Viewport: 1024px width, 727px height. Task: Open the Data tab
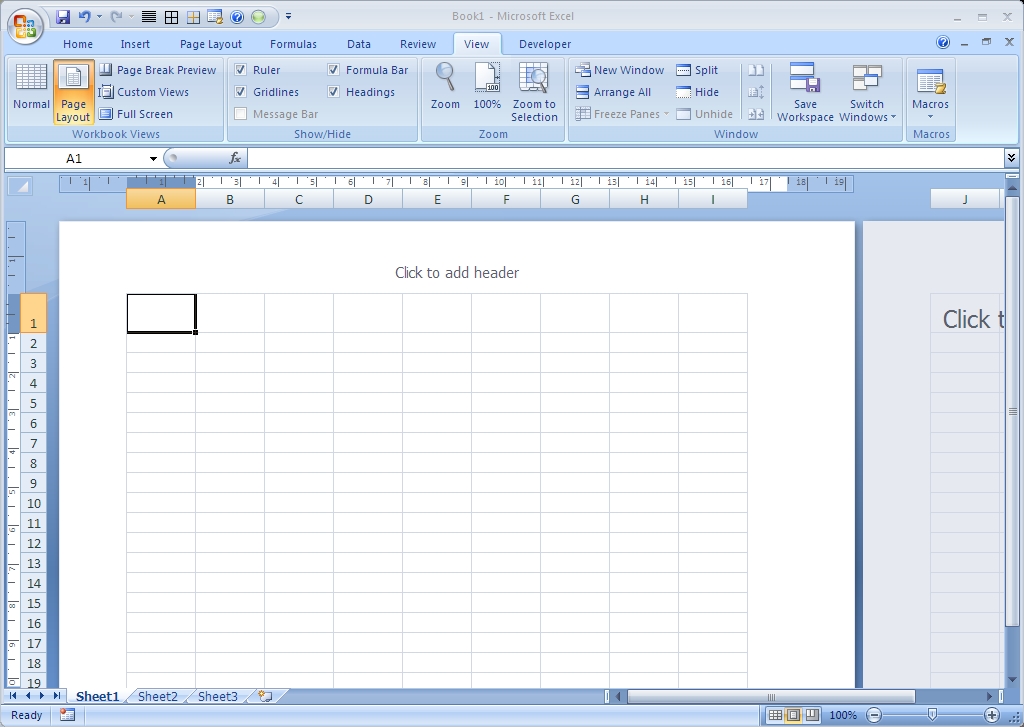point(359,44)
